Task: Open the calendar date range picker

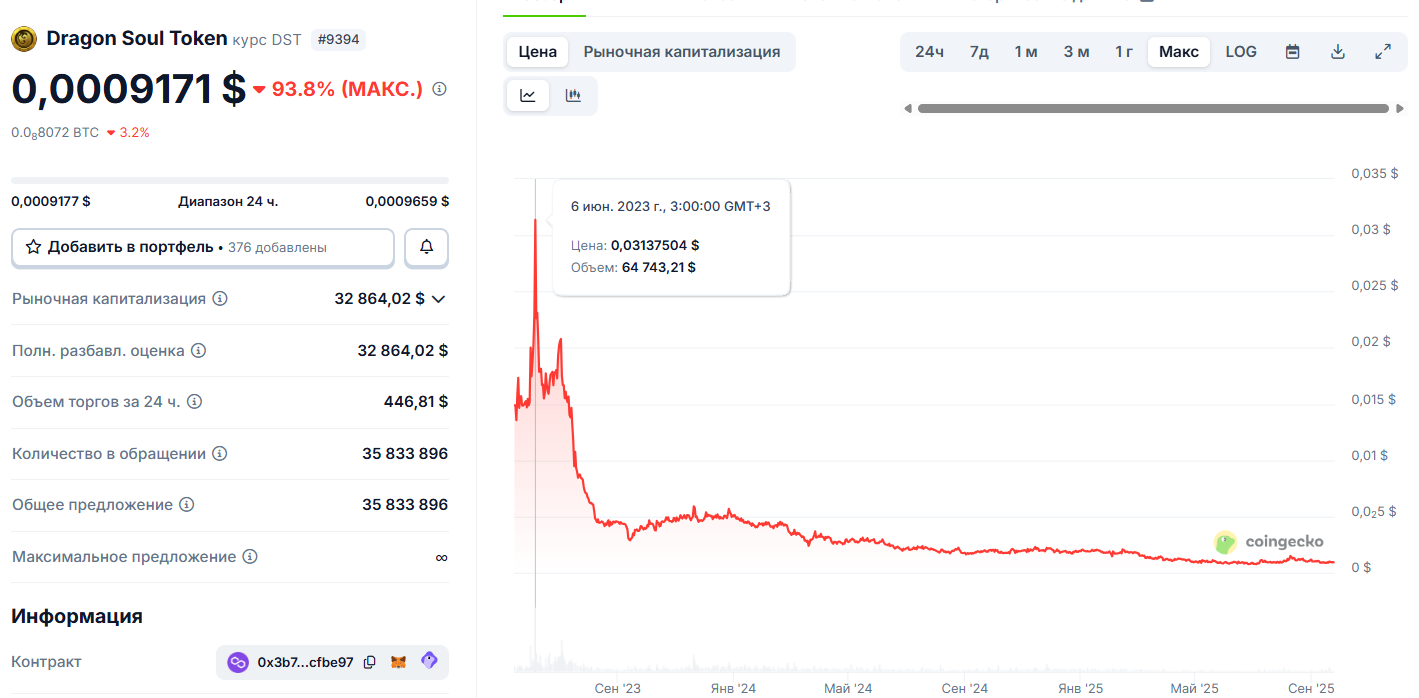Action: pos(1292,52)
